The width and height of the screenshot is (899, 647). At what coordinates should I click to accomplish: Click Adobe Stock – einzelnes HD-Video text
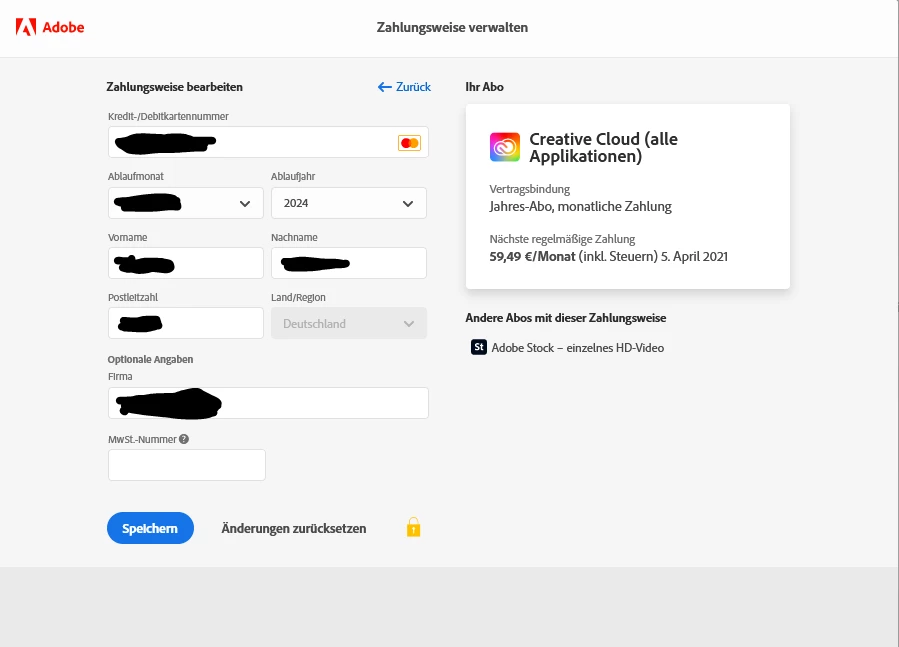(x=577, y=348)
